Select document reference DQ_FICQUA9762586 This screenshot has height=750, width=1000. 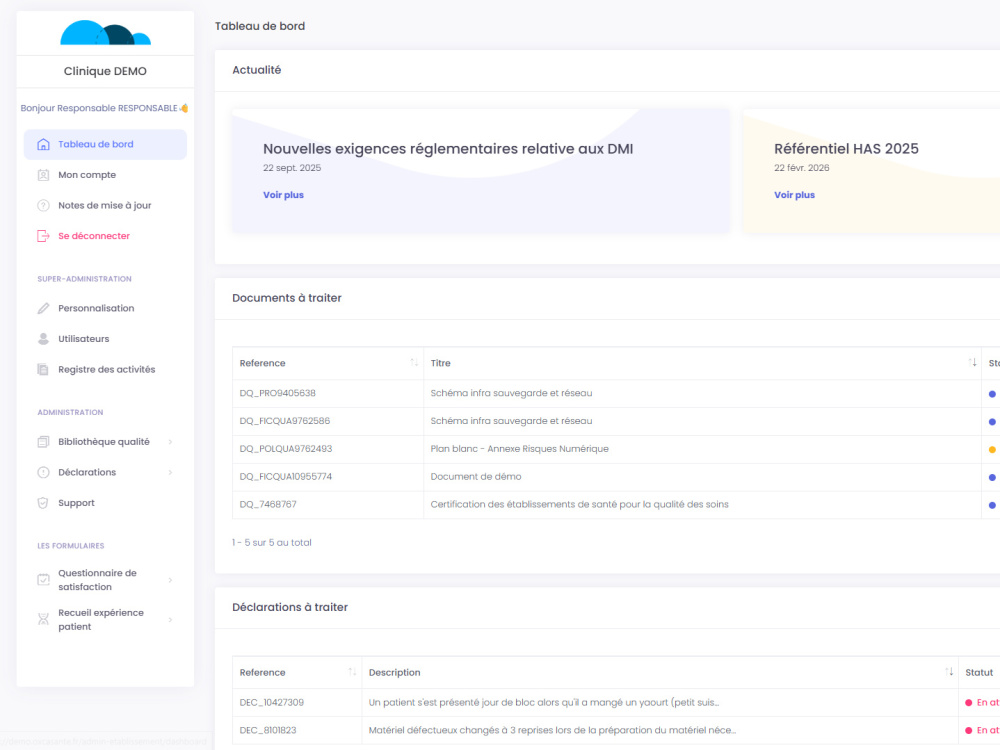284,421
